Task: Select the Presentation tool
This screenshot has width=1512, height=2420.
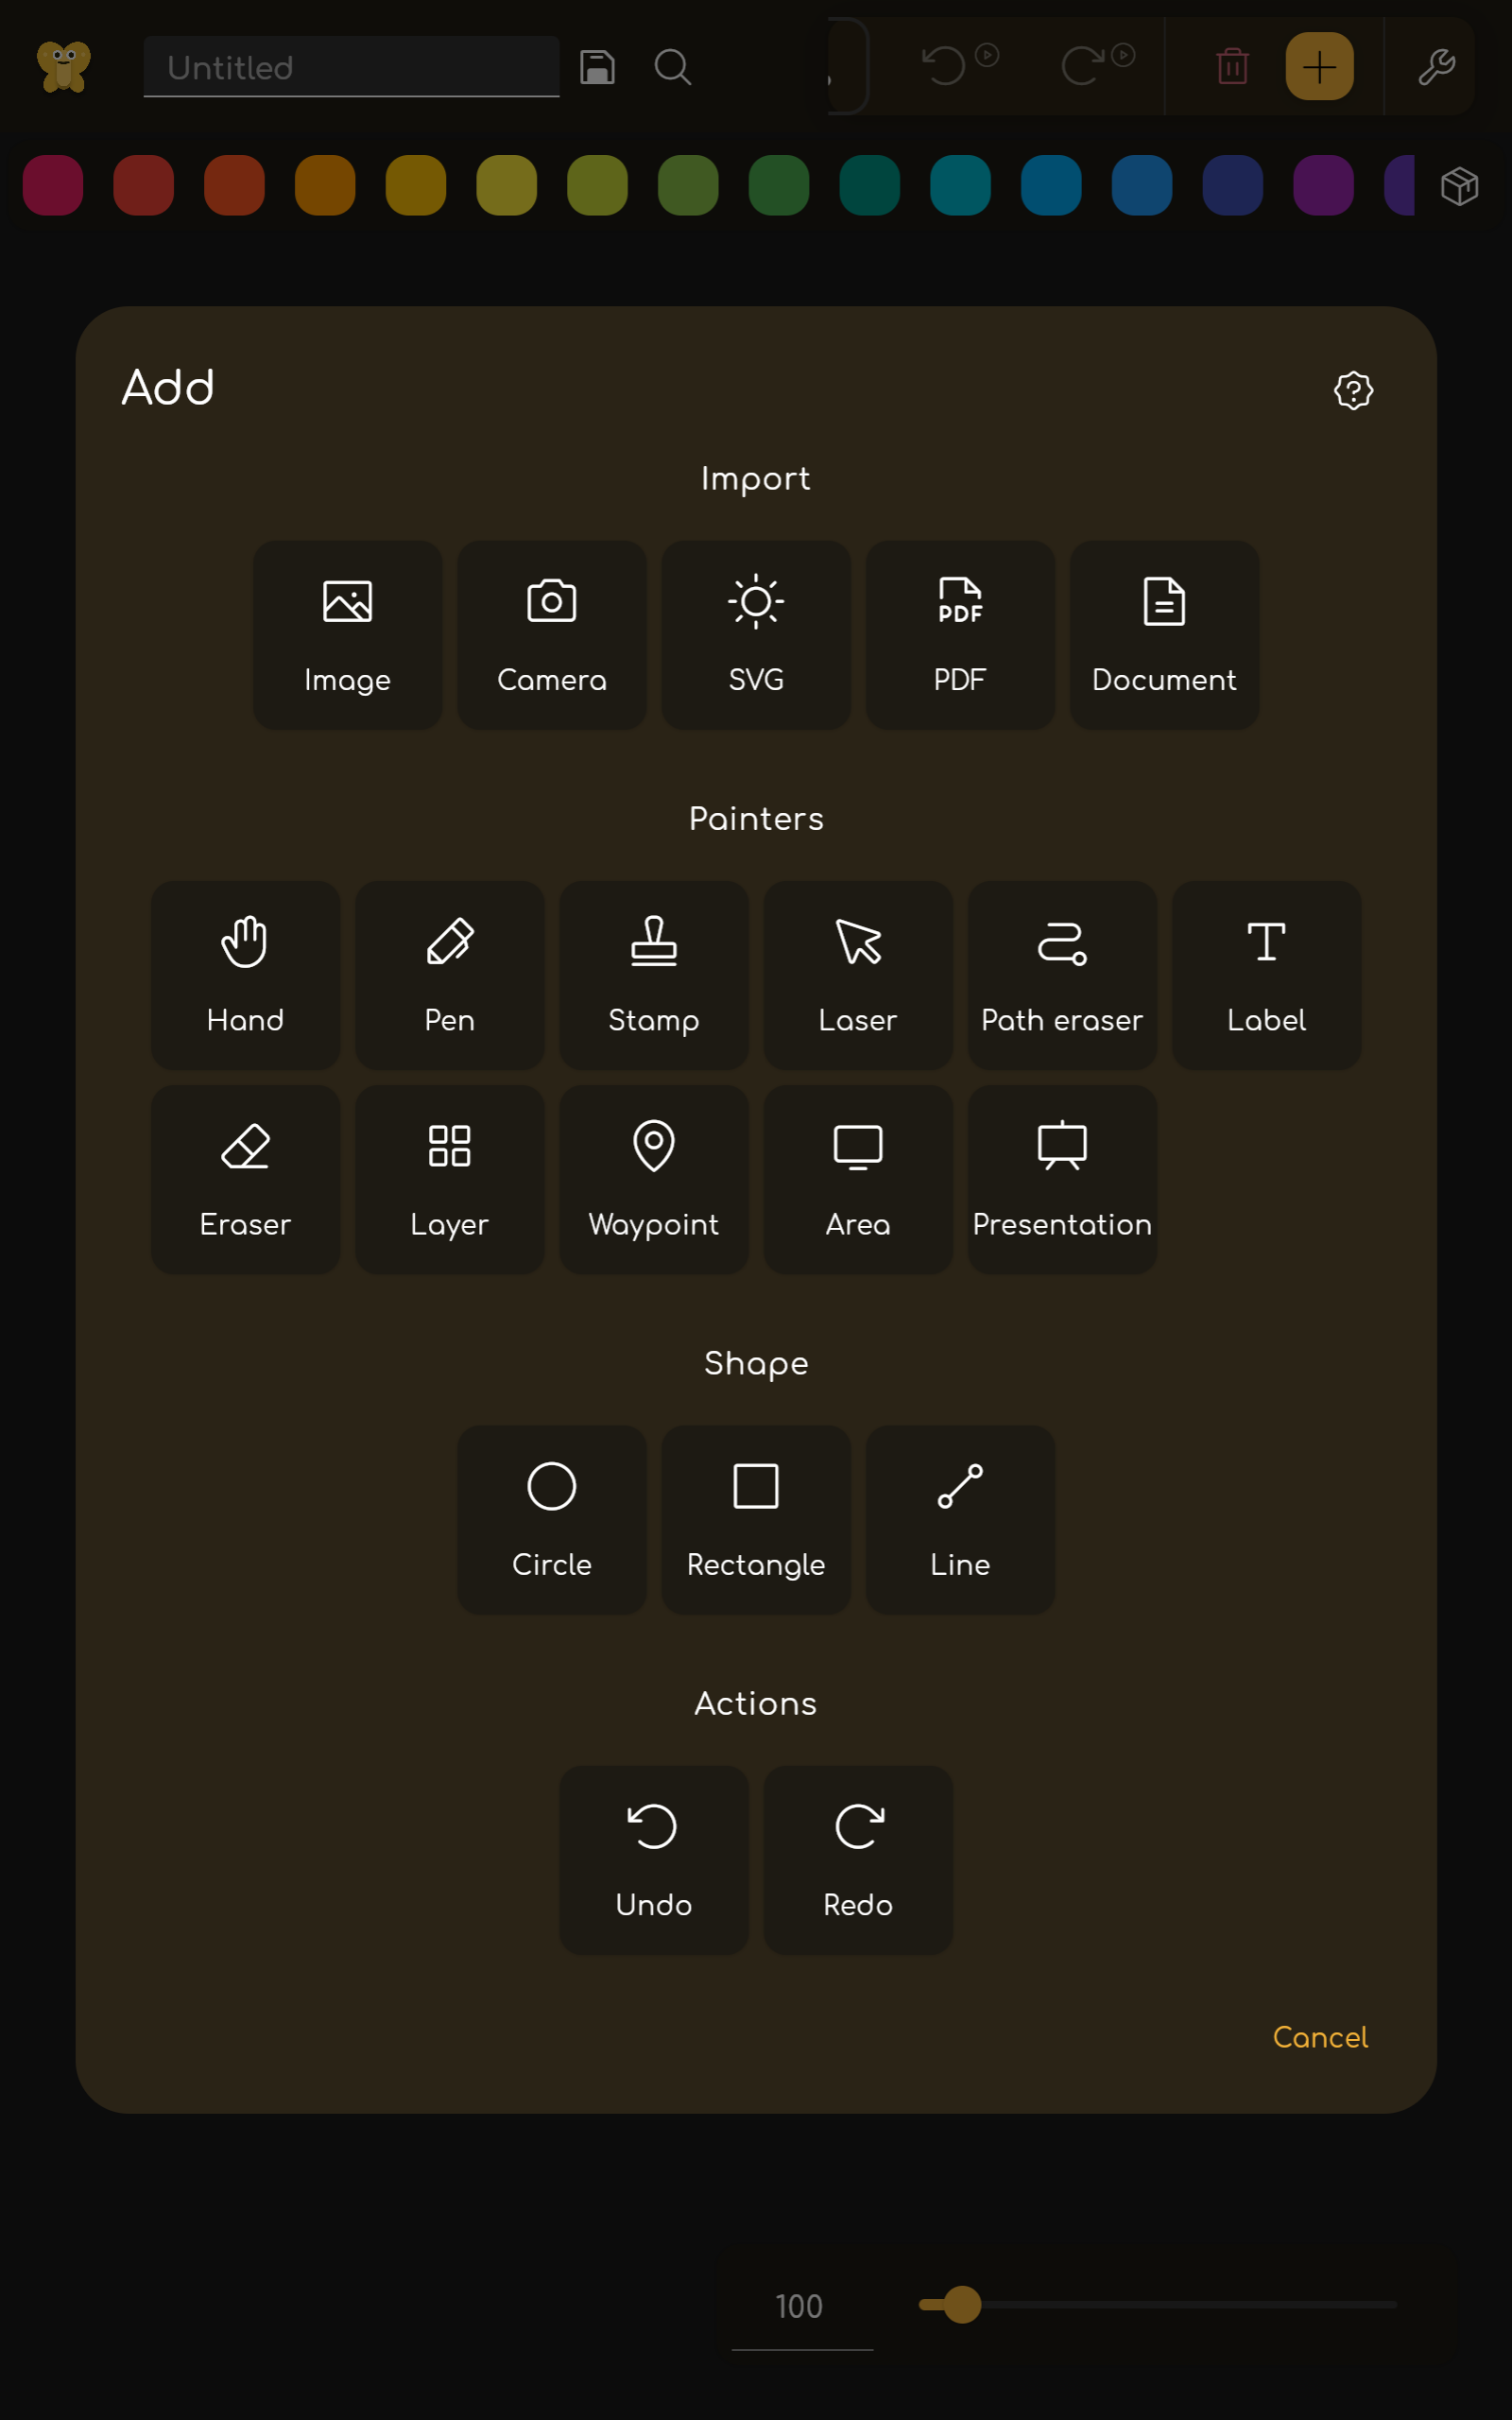Action: (1062, 1179)
